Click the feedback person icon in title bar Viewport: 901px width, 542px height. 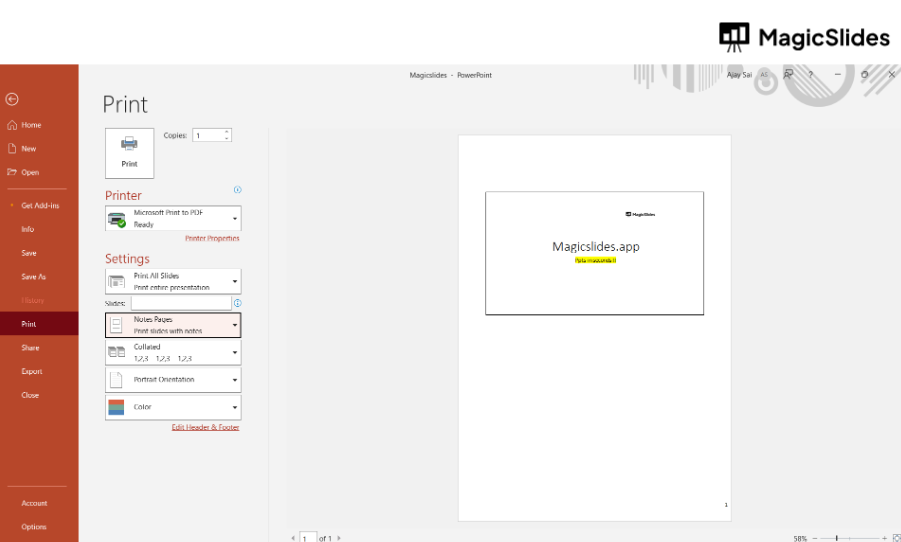(x=788, y=74)
